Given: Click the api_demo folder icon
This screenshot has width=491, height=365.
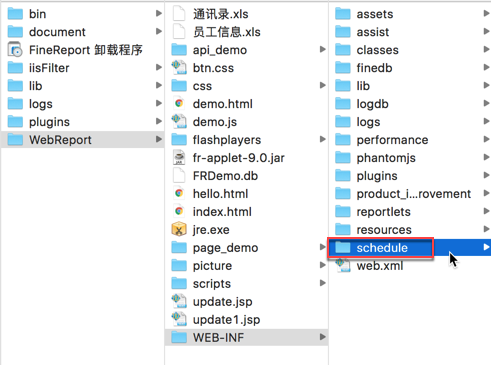Looking at the screenshot, I should pyautogui.click(x=179, y=50).
